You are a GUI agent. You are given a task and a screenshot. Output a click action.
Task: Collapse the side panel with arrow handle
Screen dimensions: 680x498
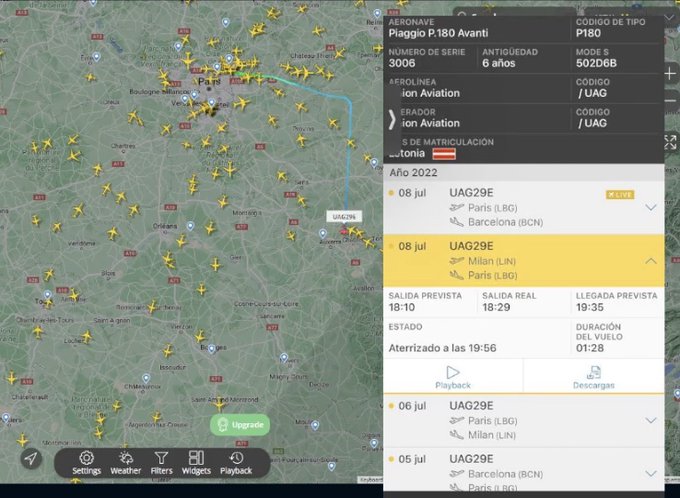tap(392, 120)
